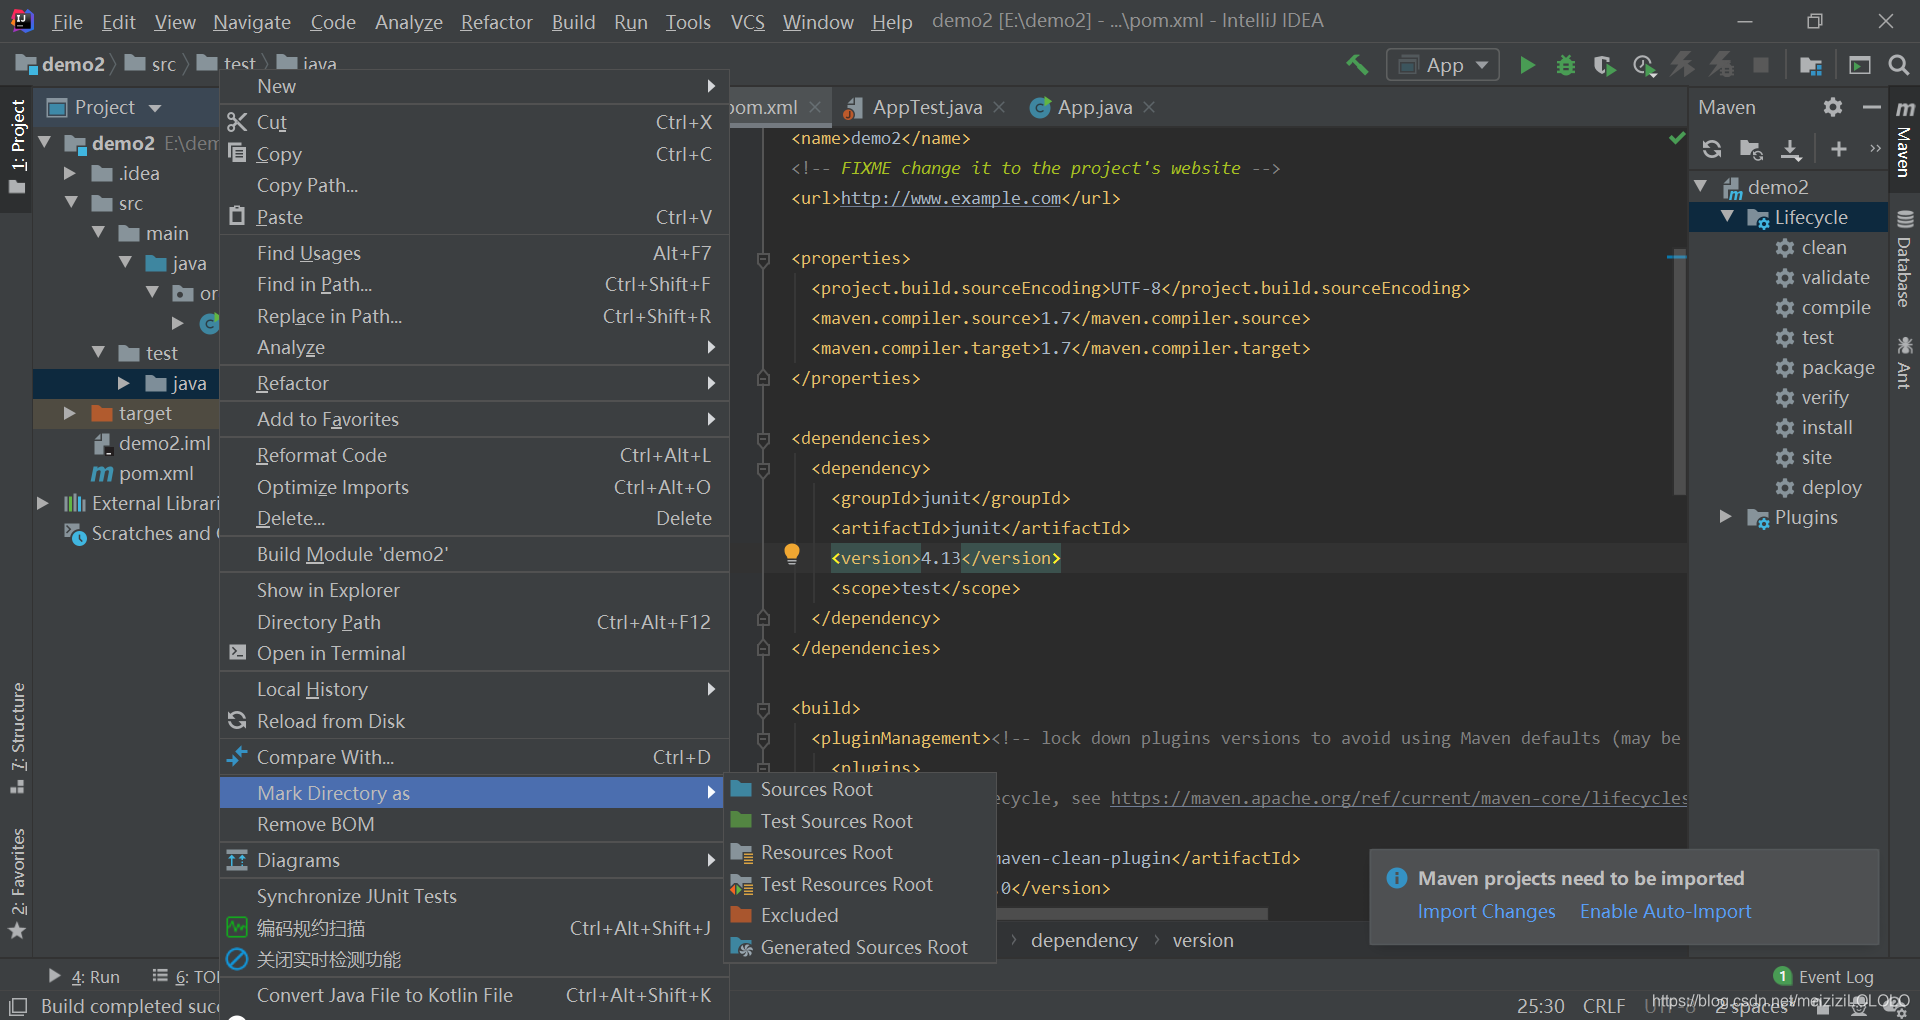The image size is (1920, 1020).
Task: Expand the Plugins node in Maven
Action: click(1725, 517)
